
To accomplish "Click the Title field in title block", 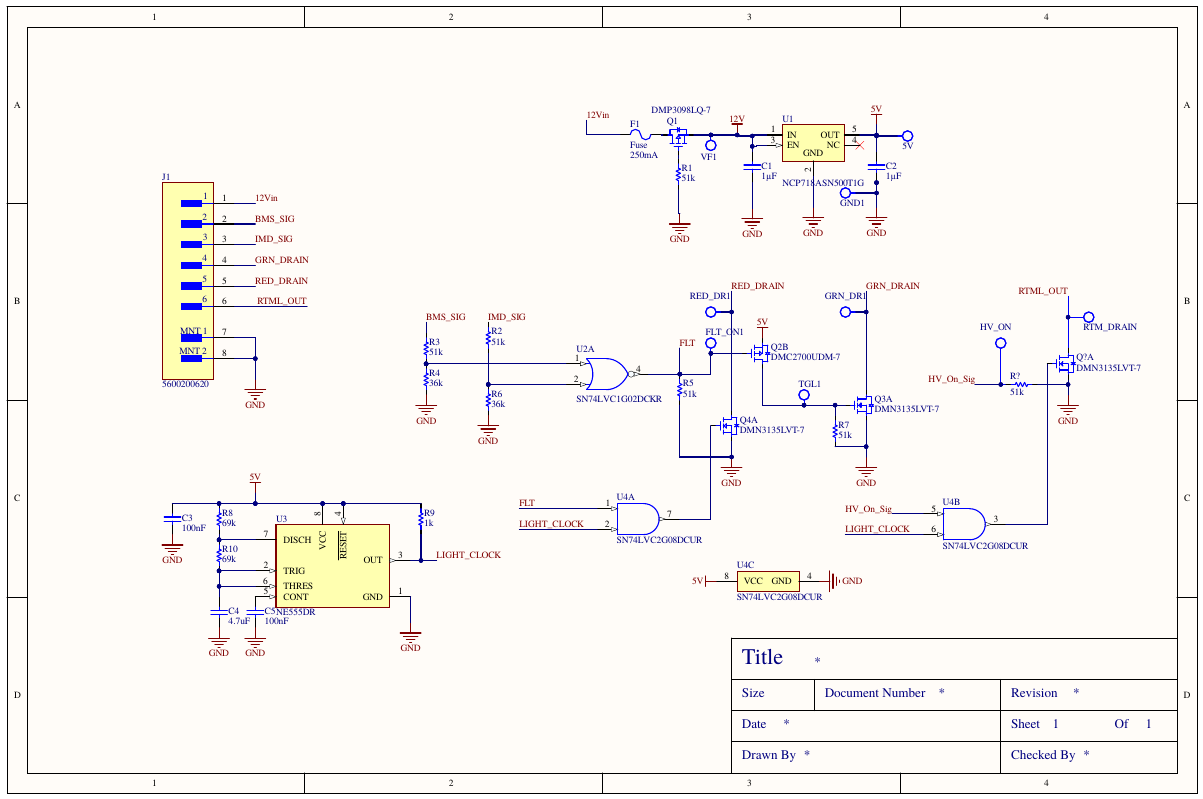I will pyautogui.click(x=954, y=658).
